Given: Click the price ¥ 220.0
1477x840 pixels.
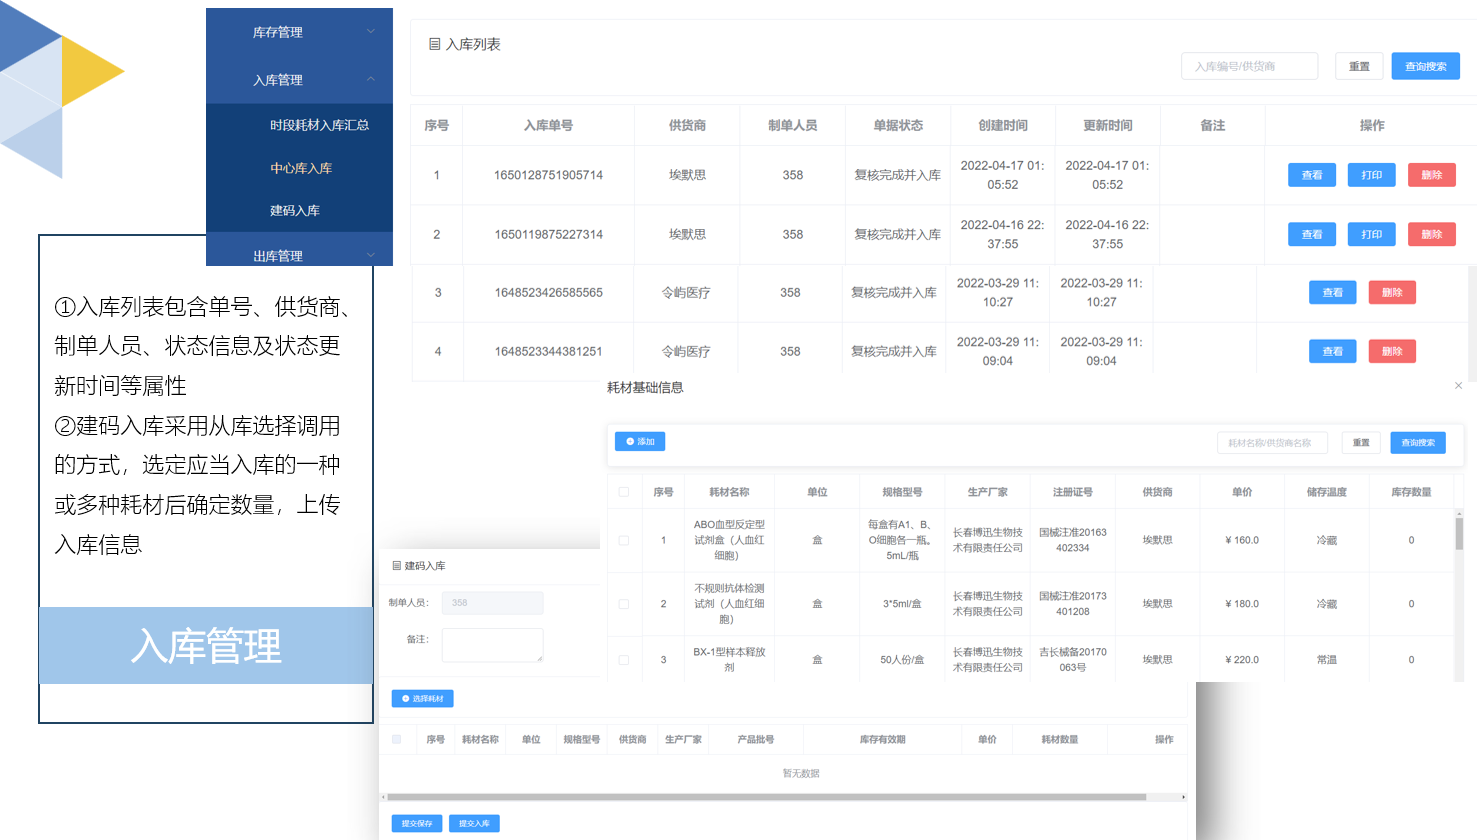Looking at the screenshot, I should (x=1242, y=660).
